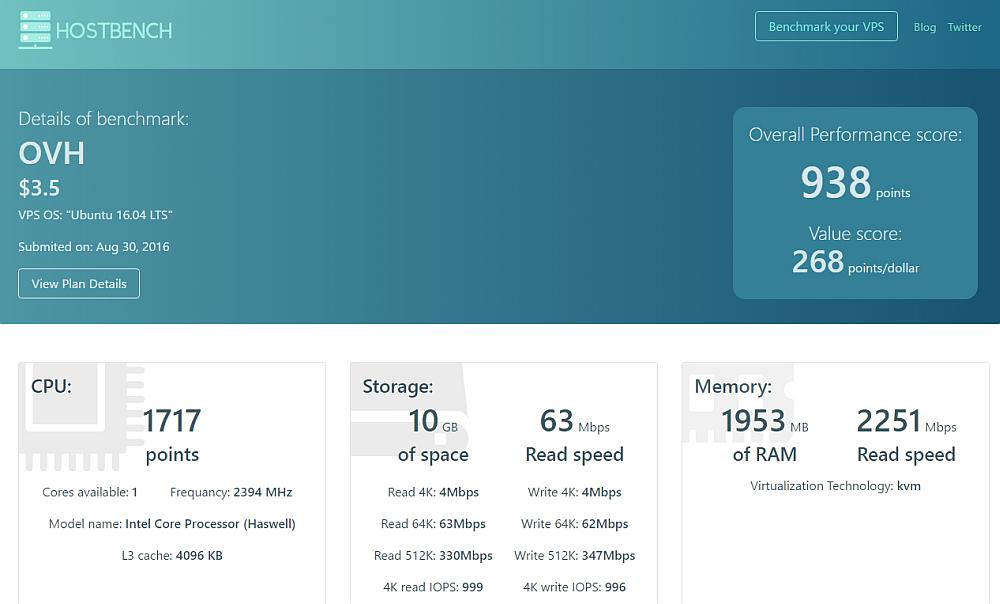Visit the Twitter link

click(x=964, y=27)
